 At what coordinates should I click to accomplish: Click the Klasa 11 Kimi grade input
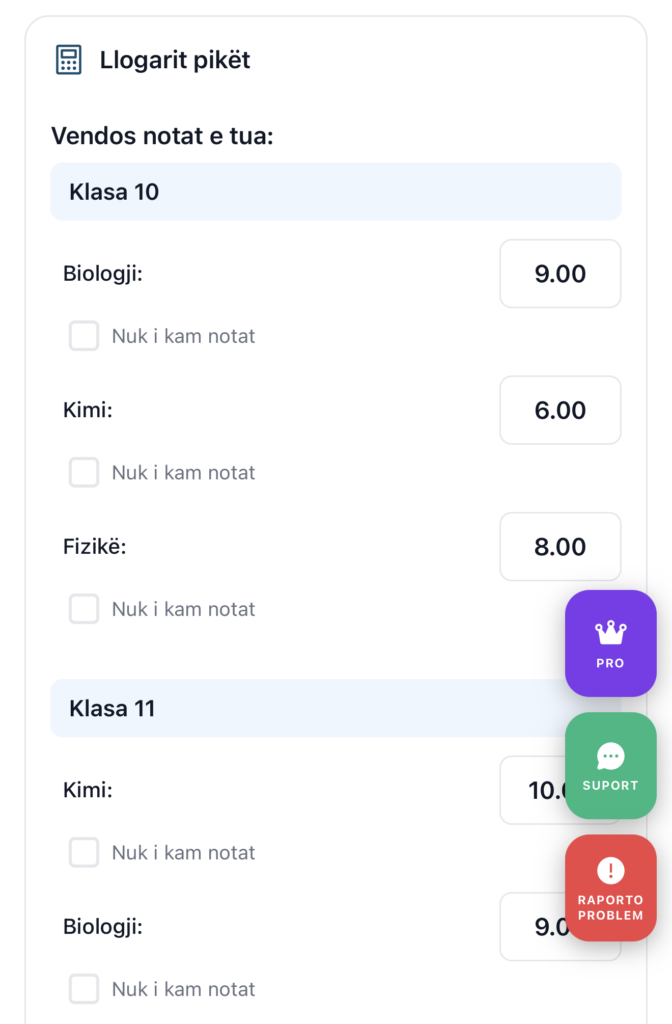tap(532, 790)
